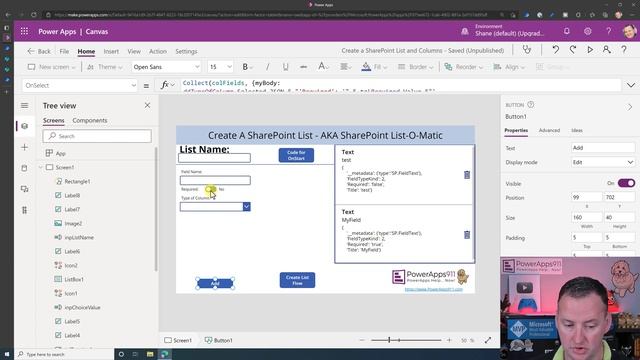Preview the app with the play icon

click(x=590, y=50)
